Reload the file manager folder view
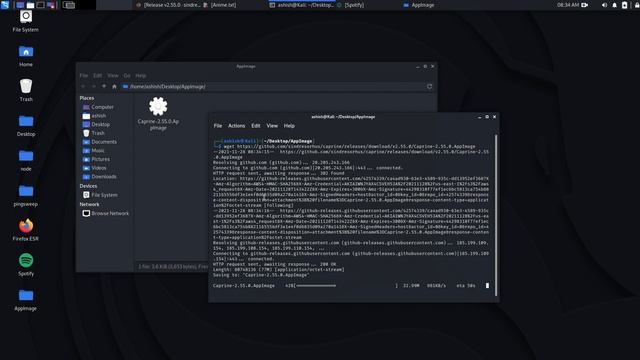Viewport: 640px width, 360px height. tap(429, 87)
